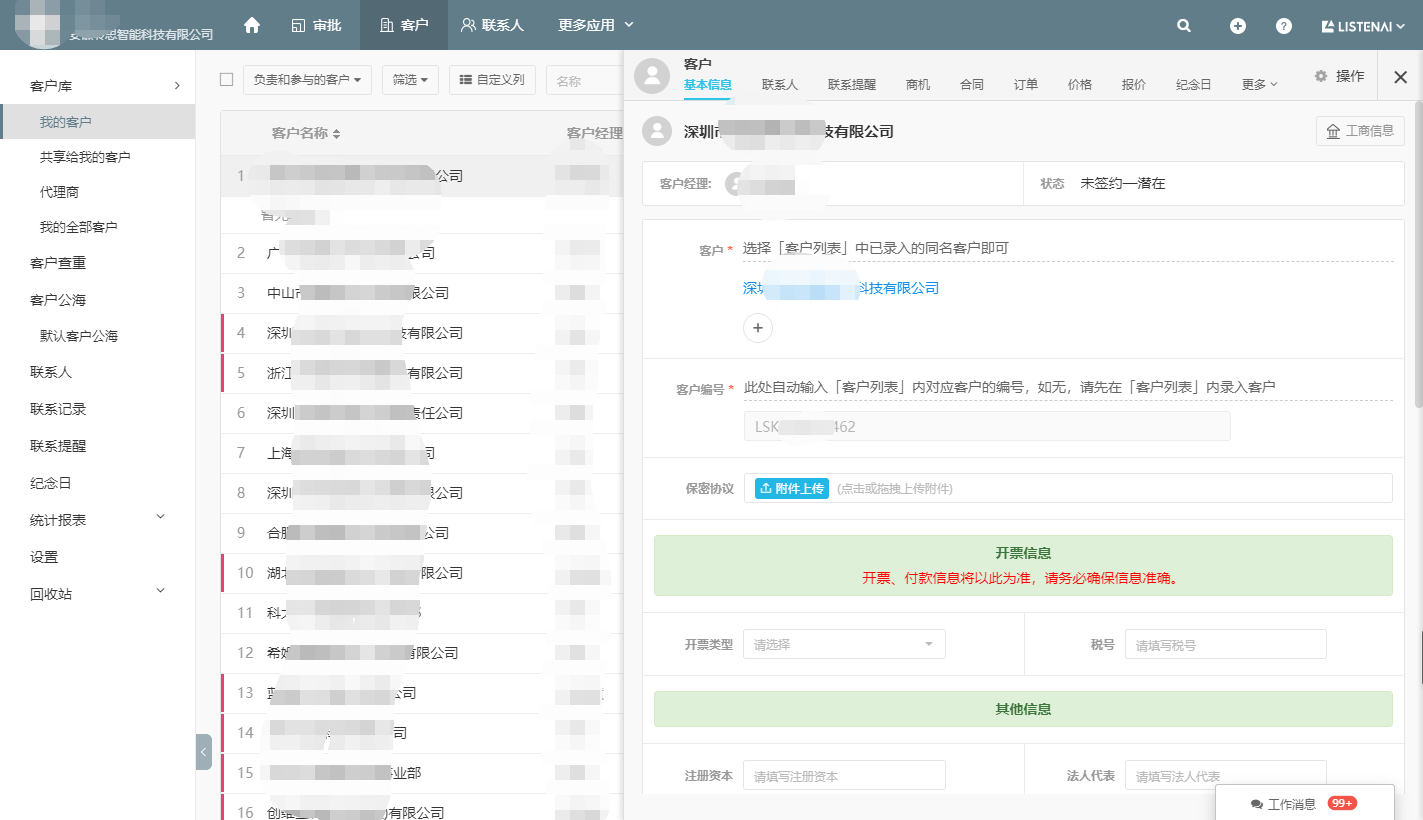Click the 税号 input field
Image resolution: width=1423 pixels, height=820 pixels.
pos(1226,644)
